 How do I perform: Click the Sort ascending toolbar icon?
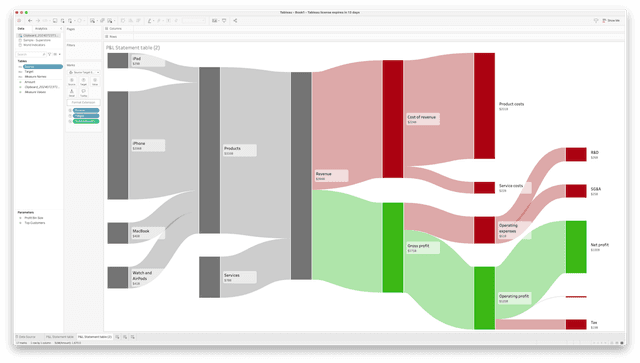(x=131, y=20)
